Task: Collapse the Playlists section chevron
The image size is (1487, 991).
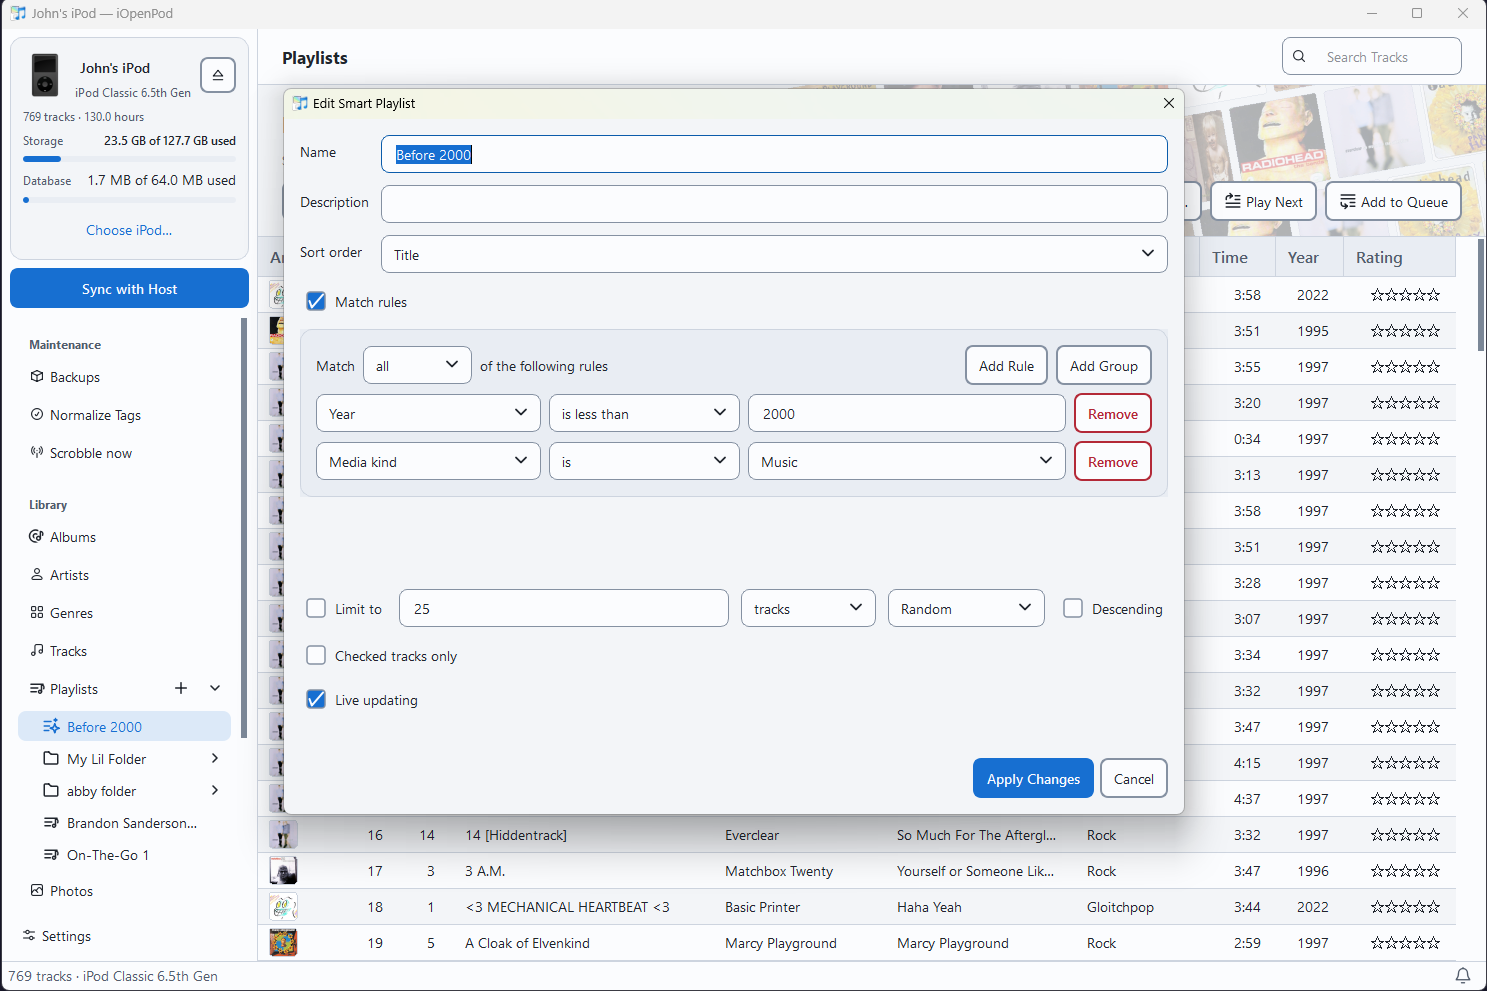Action: click(x=215, y=688)
